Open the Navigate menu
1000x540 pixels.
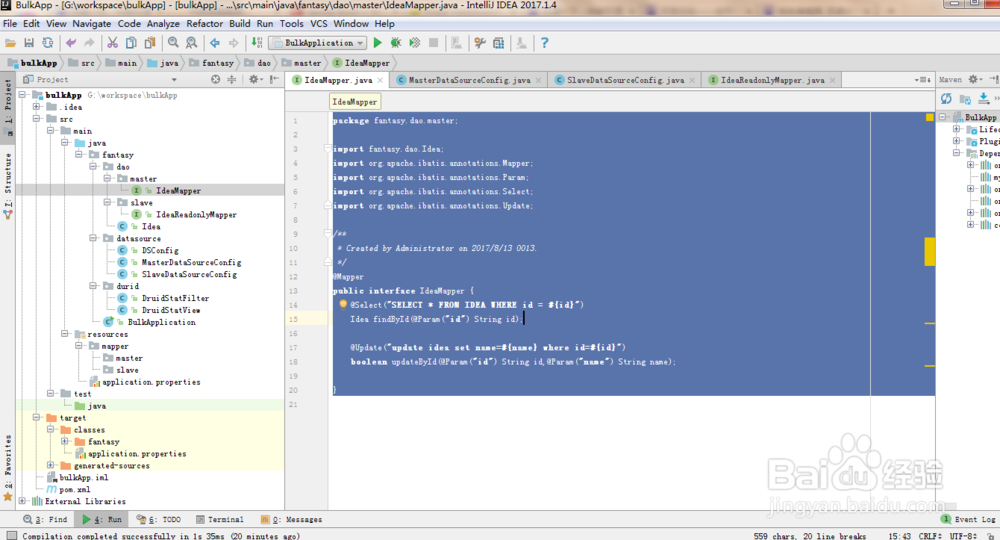click(x=91, y=24)
